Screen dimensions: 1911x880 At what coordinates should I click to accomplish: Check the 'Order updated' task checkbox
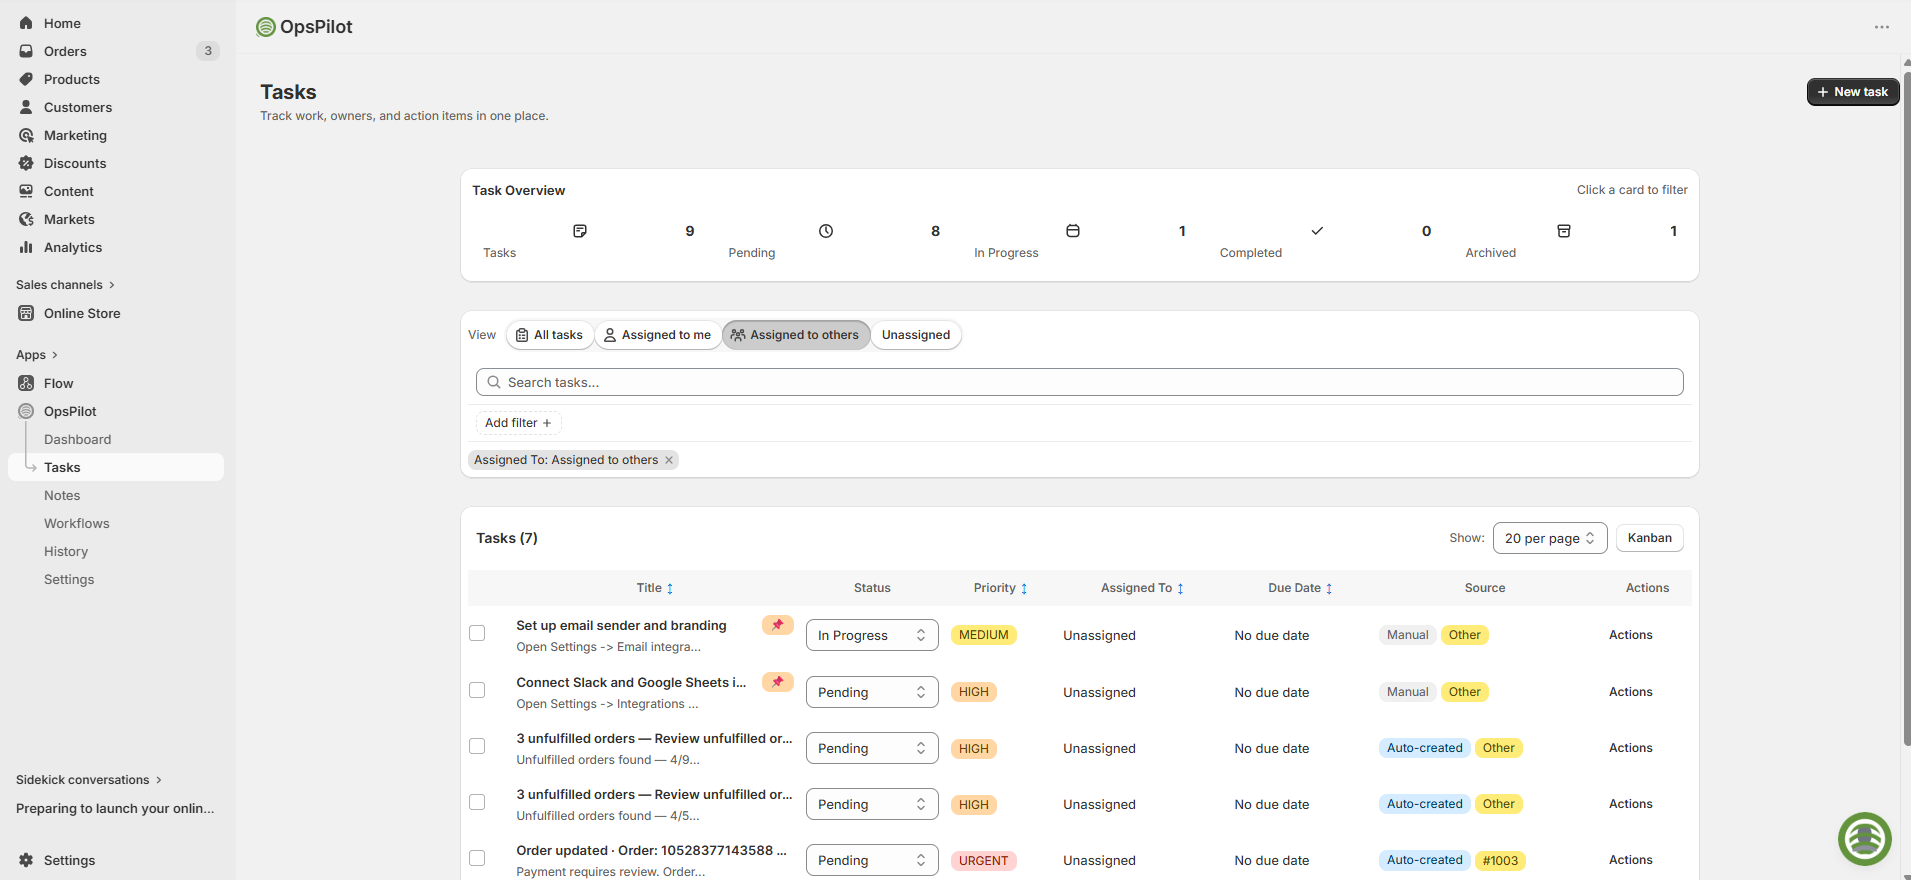[477, 858]
